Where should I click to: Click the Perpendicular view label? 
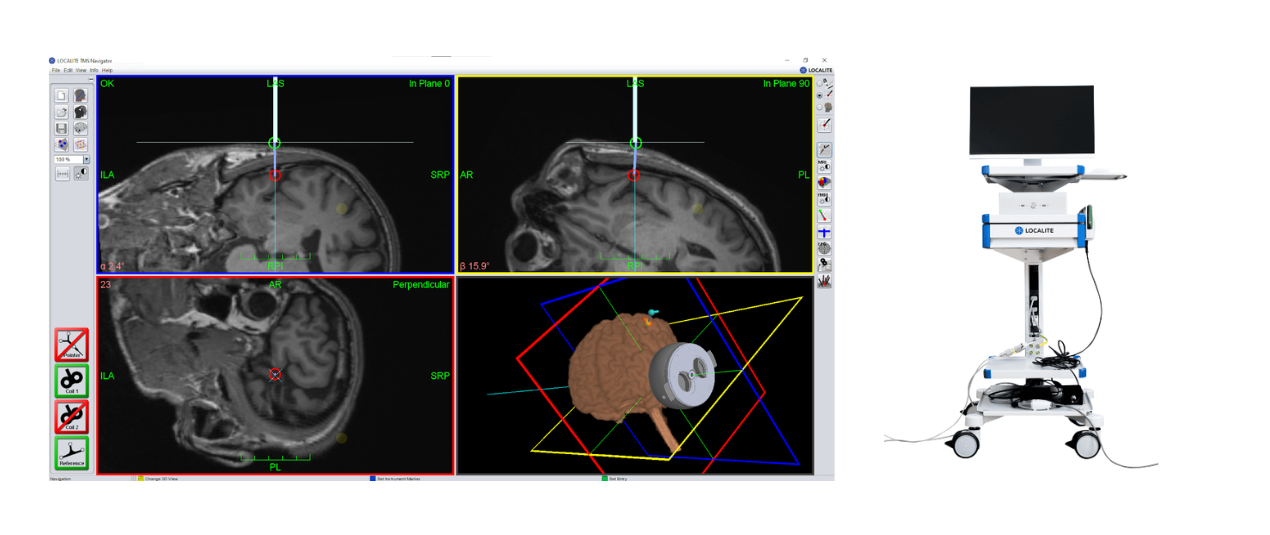(x=421, y=285)
